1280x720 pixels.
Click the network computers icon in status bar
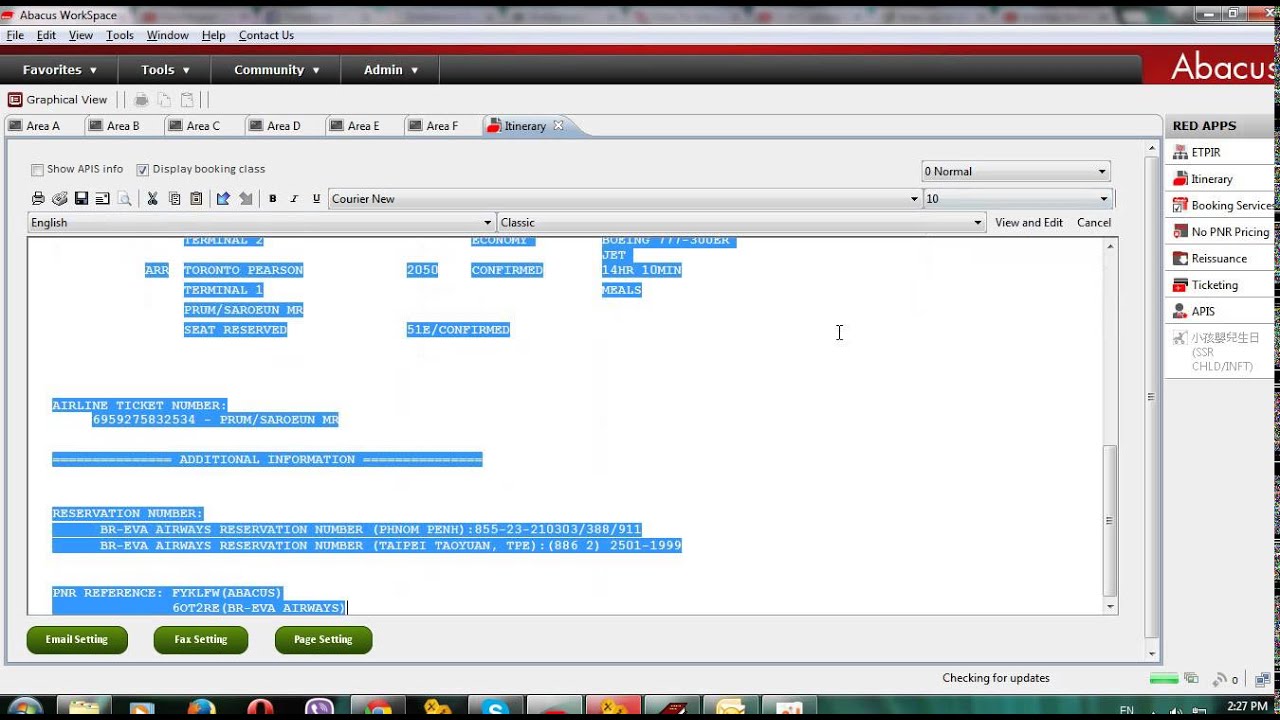tap(1262, 679)
